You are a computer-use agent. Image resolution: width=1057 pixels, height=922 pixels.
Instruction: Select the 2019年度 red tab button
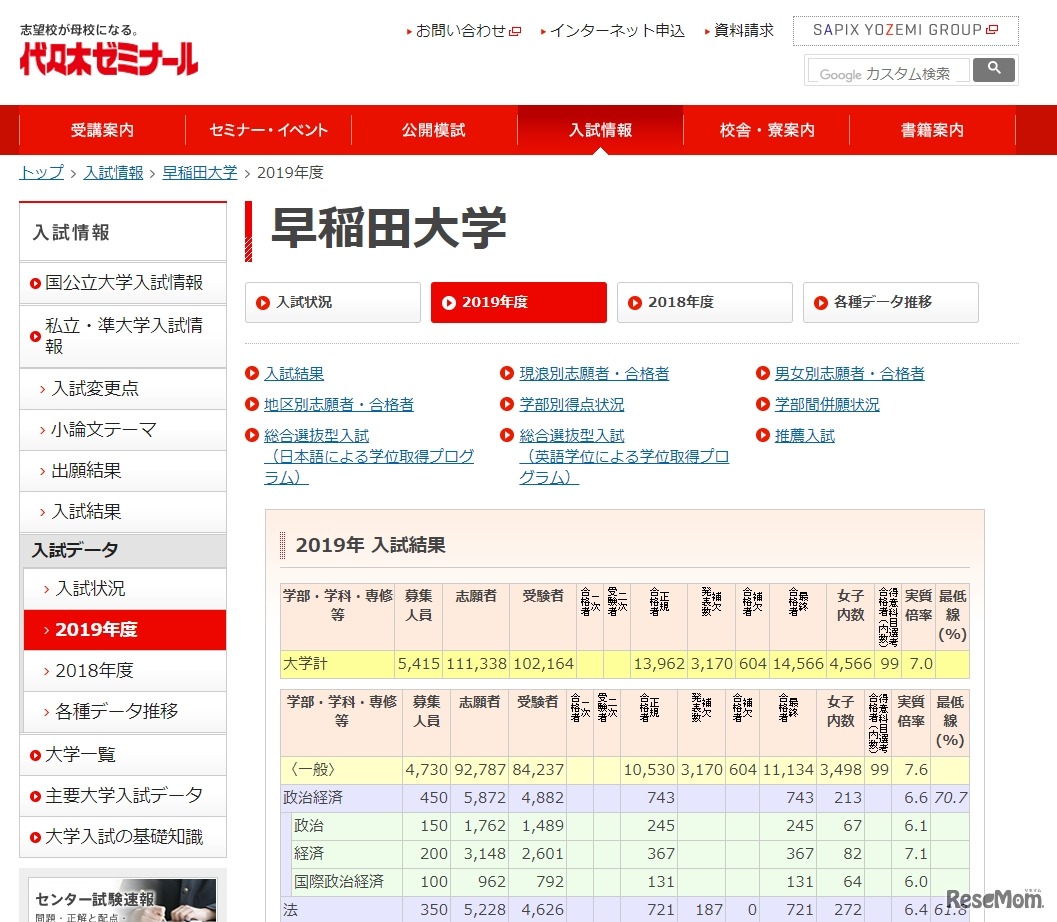518,303
